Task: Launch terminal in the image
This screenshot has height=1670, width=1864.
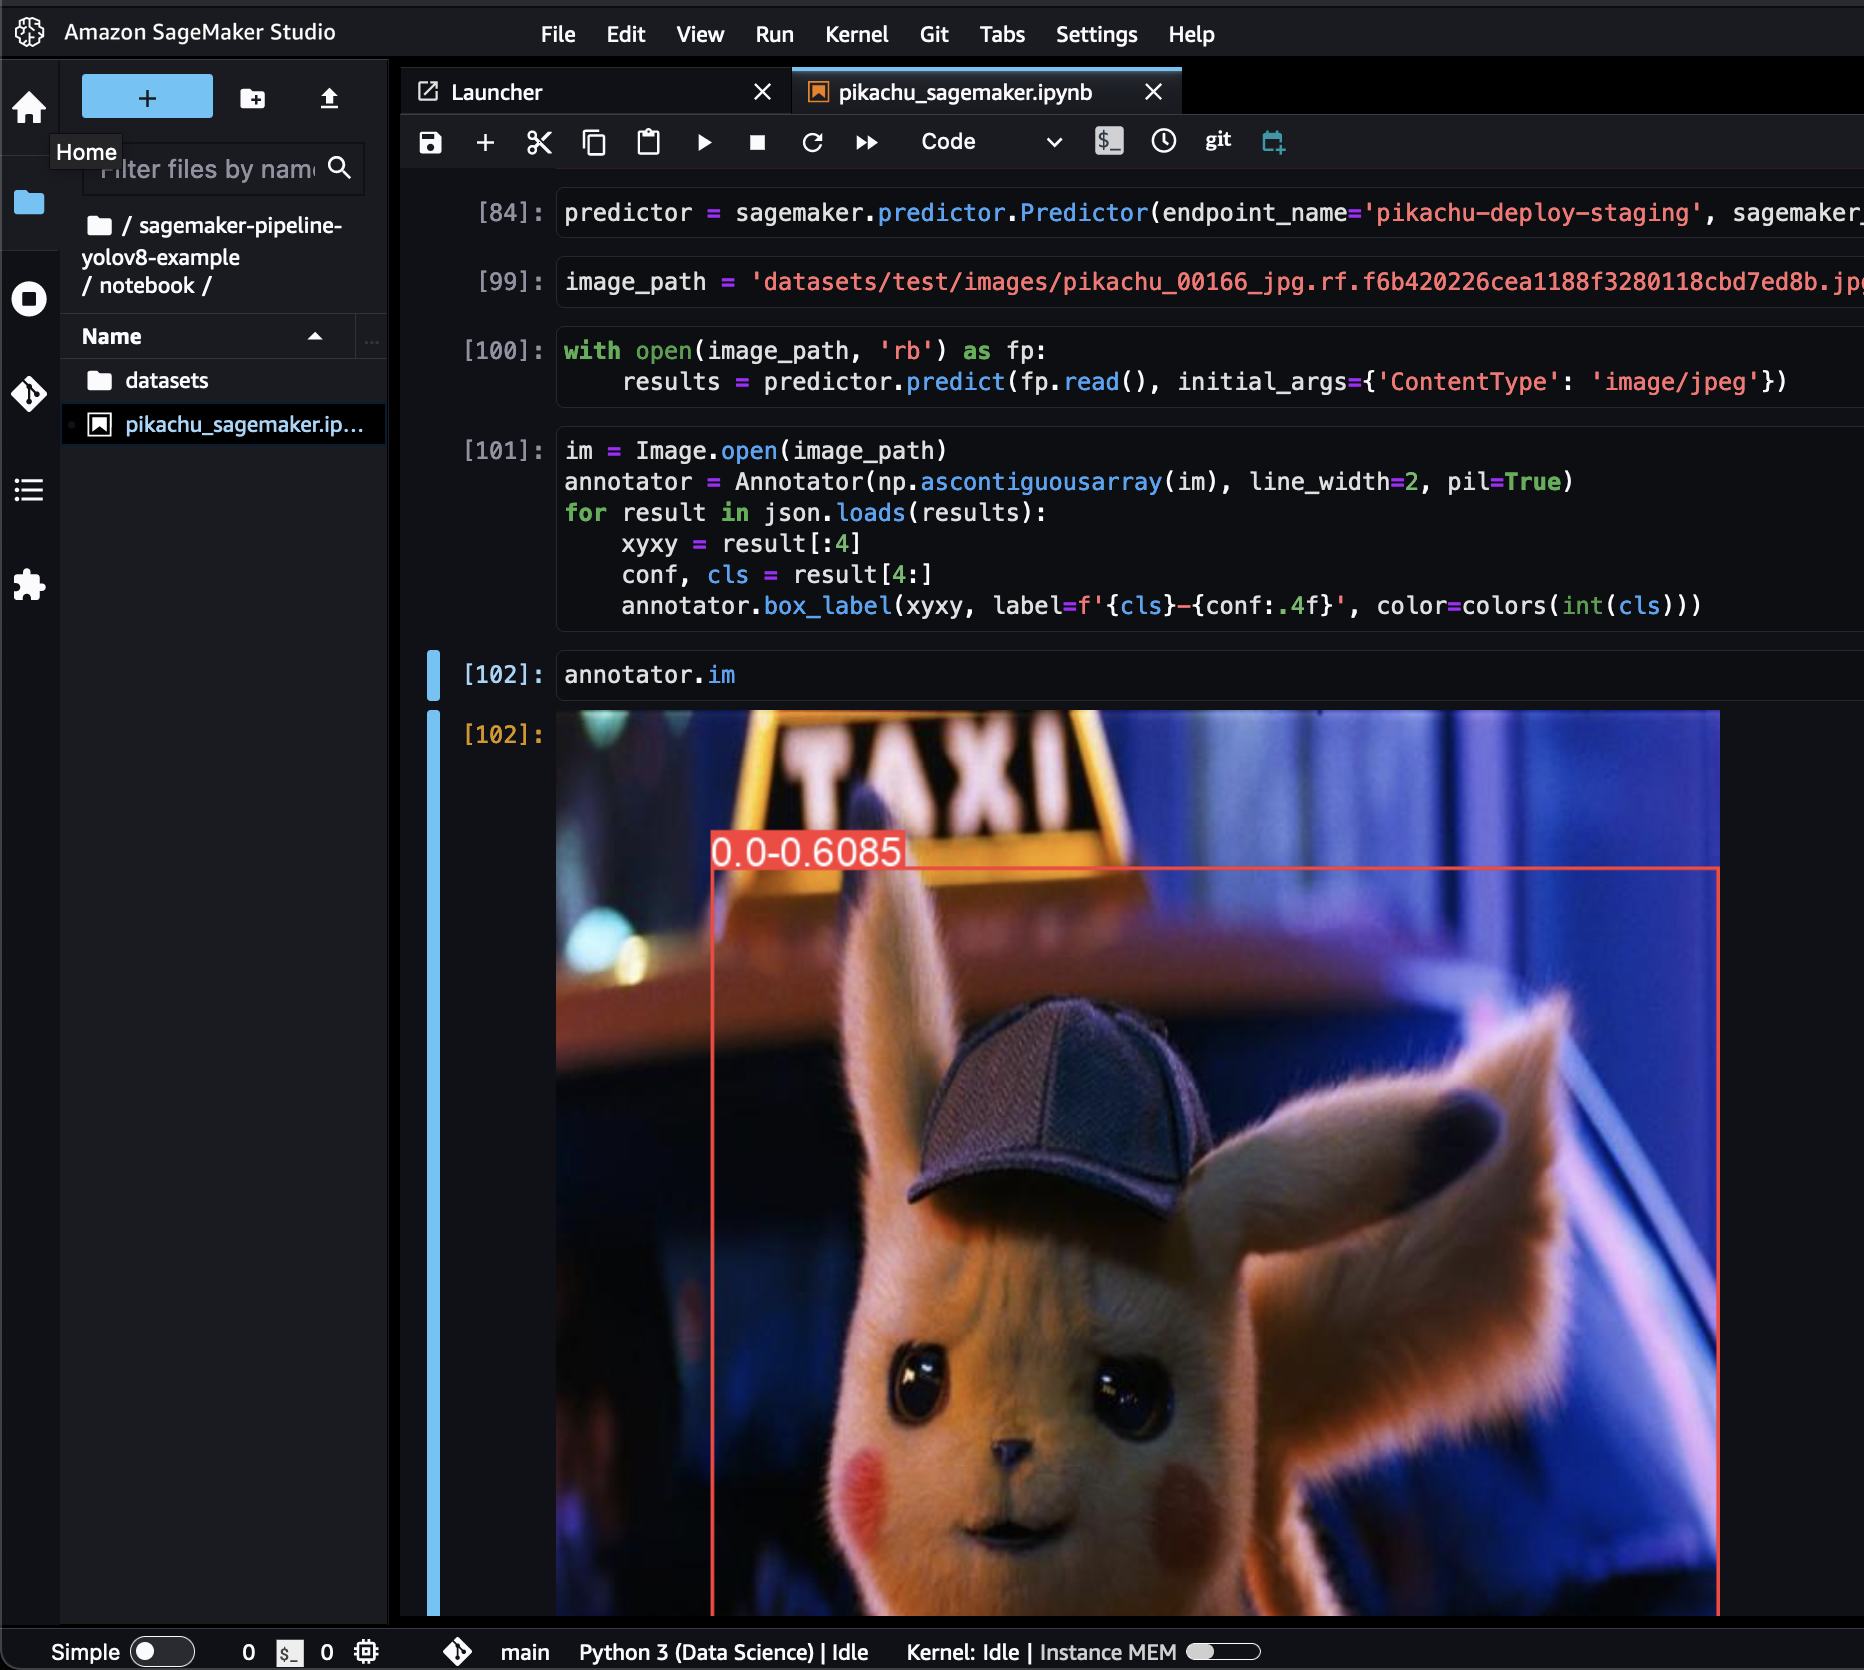Action: 1109,141
